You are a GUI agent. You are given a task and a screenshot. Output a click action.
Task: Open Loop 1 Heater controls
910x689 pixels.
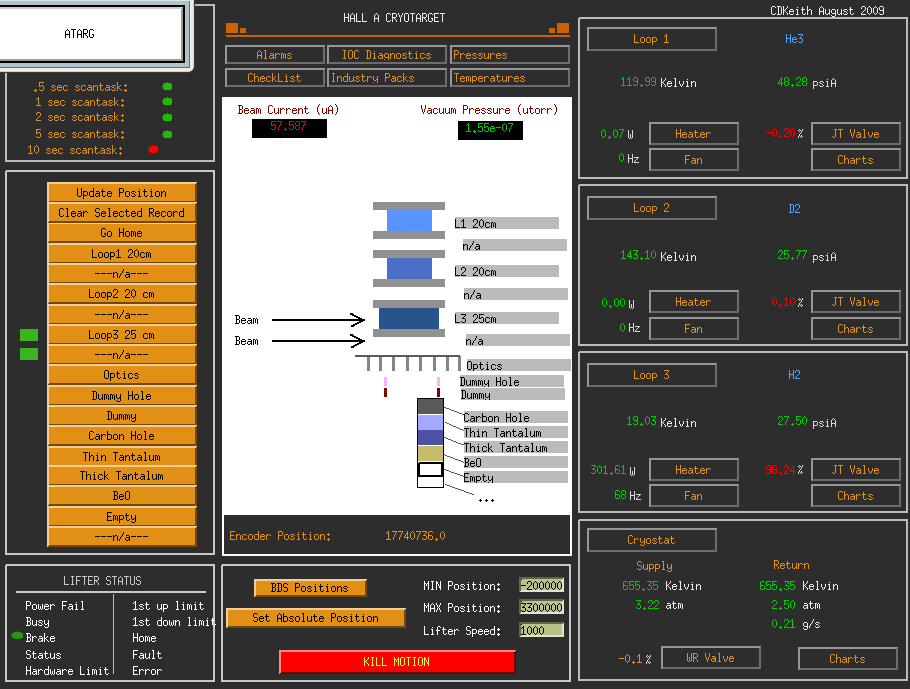(x=694, y=134)
